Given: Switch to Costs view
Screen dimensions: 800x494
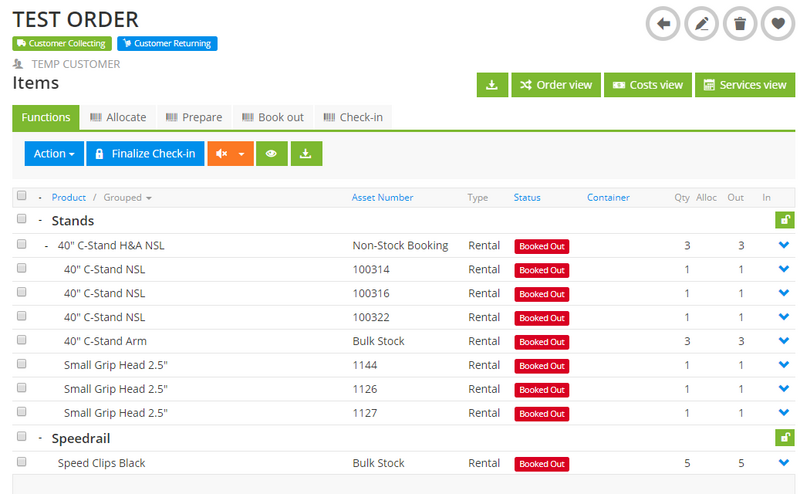Looking at the screenshot, I should [x=648, y=85].
